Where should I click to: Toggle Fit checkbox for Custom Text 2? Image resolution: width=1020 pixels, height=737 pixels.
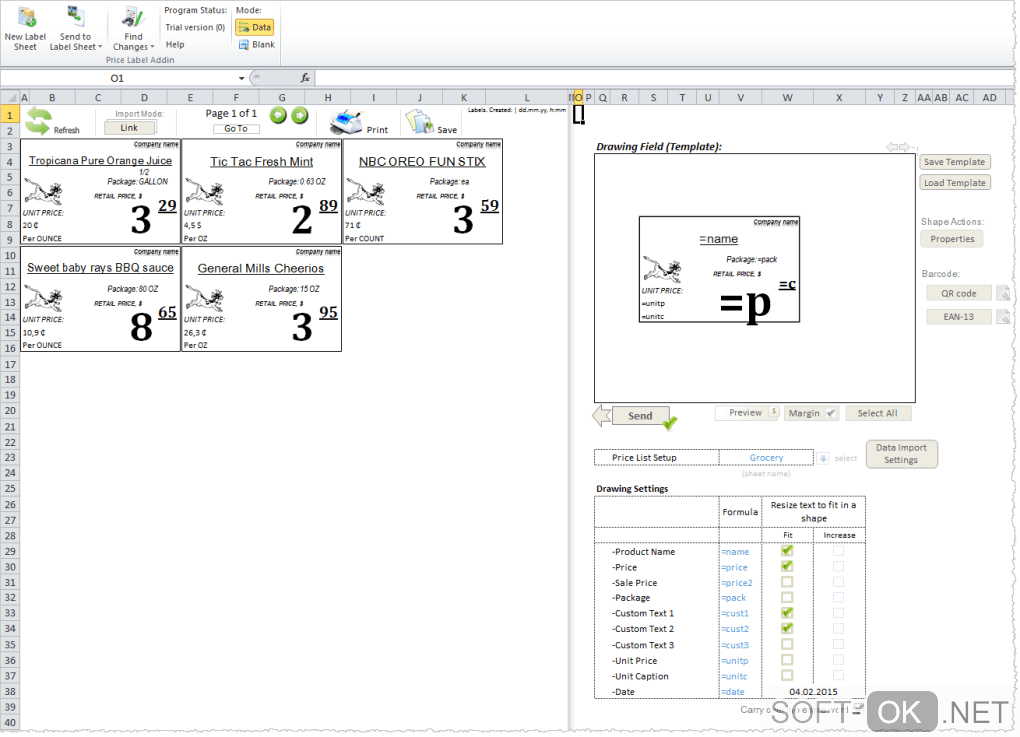point(787,629)
